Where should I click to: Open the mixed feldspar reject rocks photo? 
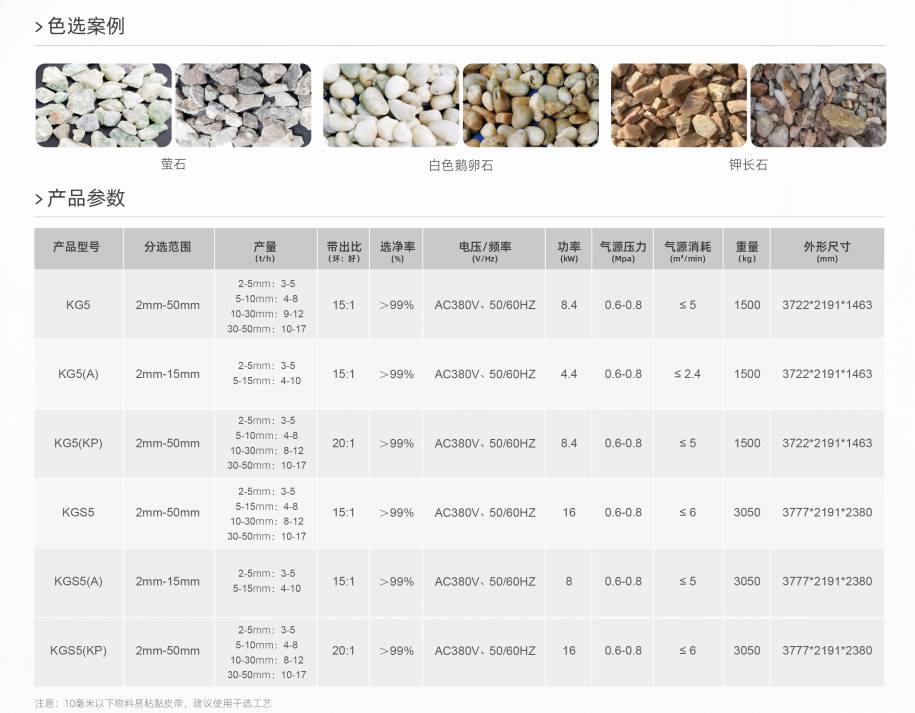[x=818, y=105]
